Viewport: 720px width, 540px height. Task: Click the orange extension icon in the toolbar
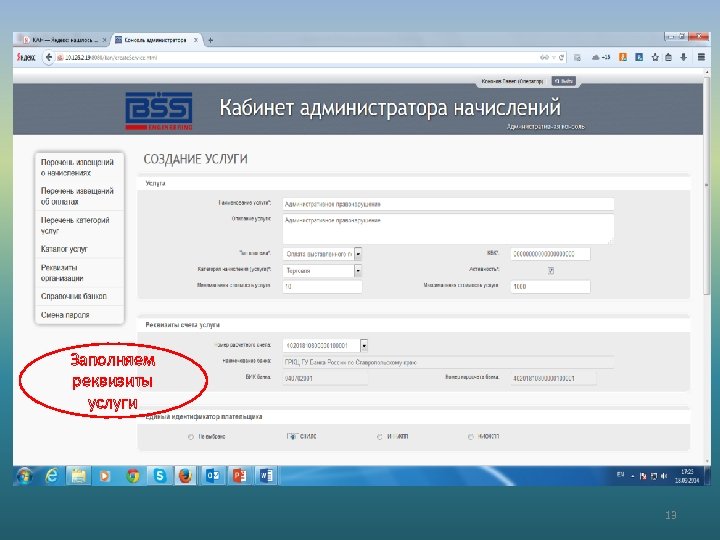pyautogui.click(x=623, y=57)
